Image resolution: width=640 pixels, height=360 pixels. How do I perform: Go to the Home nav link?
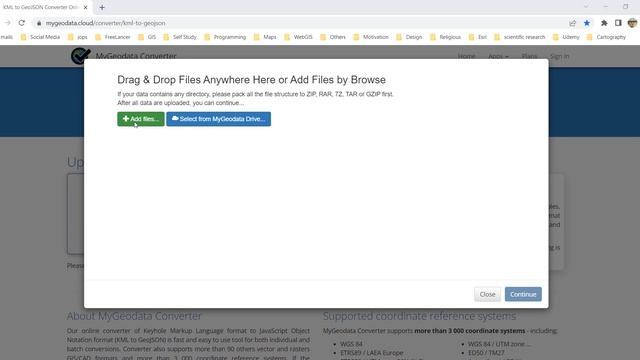[466, 56]
